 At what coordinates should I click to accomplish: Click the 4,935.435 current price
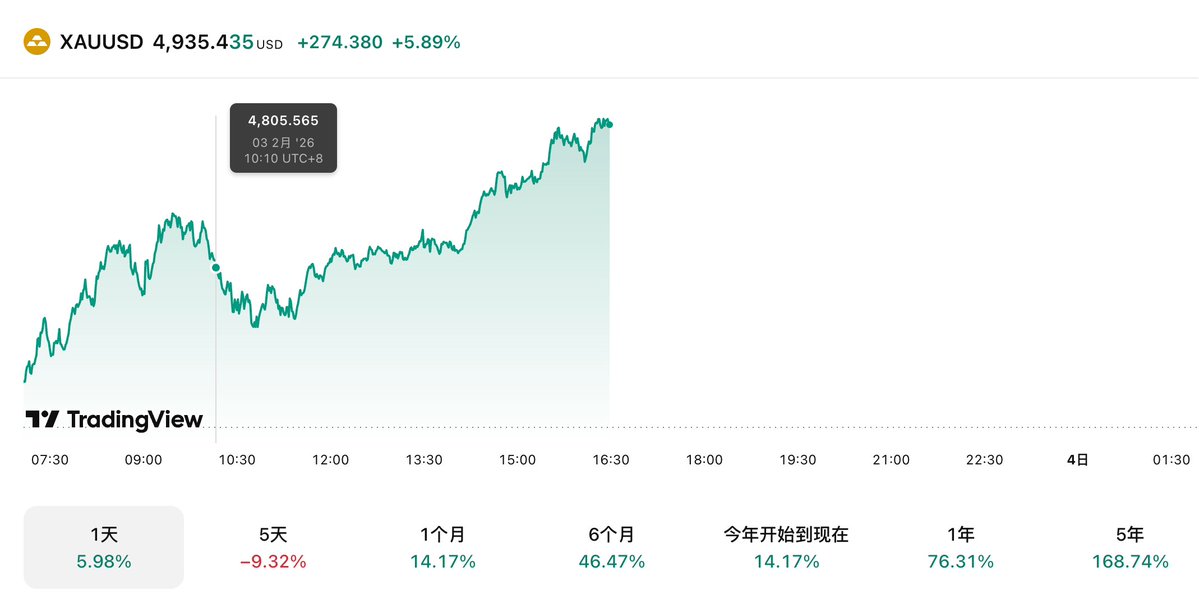(202, 43)
